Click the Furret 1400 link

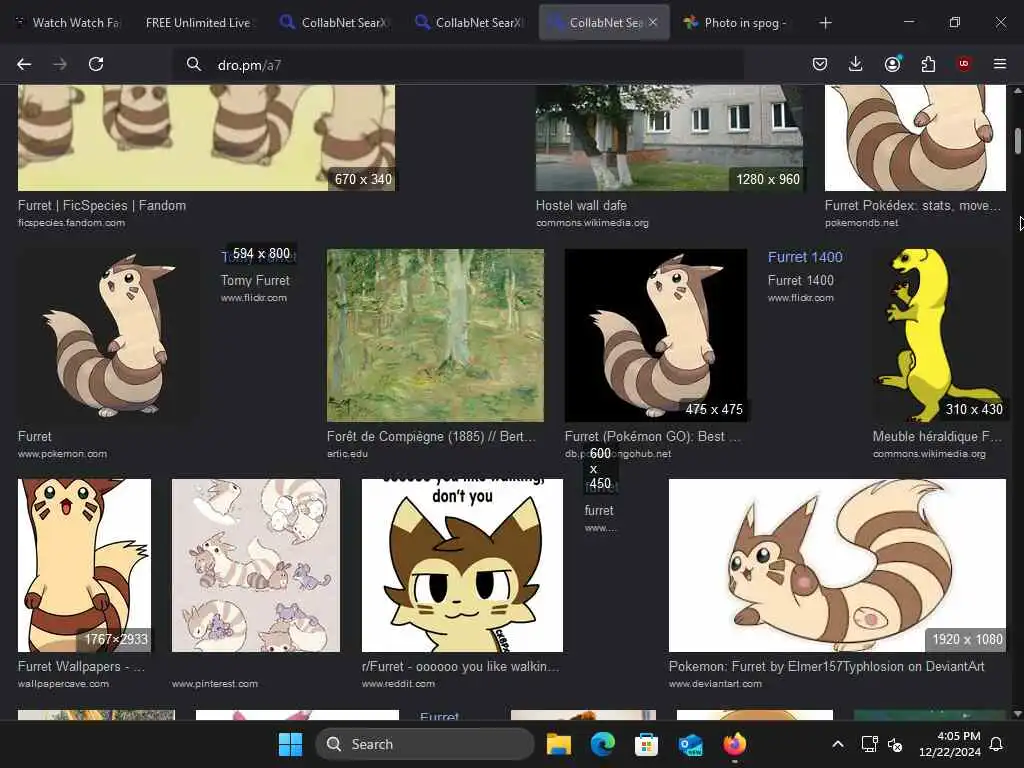[805, 257]
